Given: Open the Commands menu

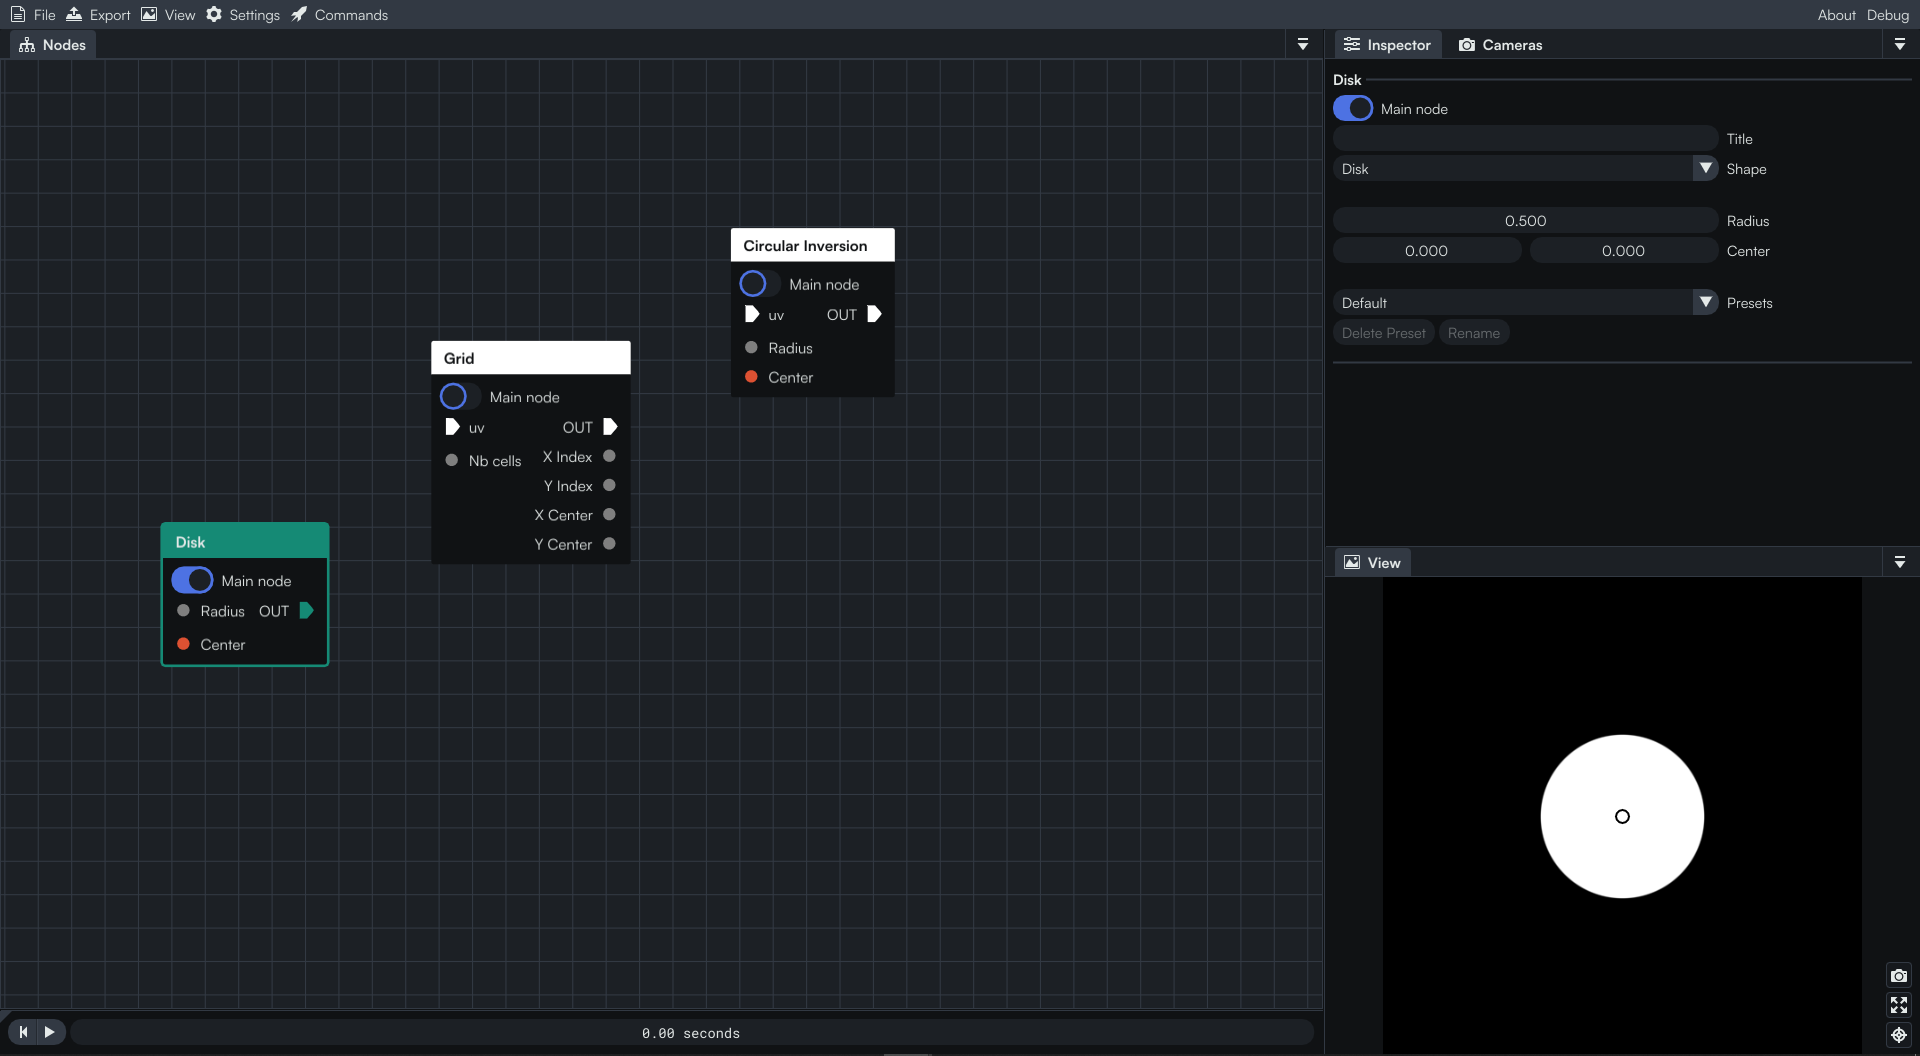Looking at the screenshot, I should 339,14.
